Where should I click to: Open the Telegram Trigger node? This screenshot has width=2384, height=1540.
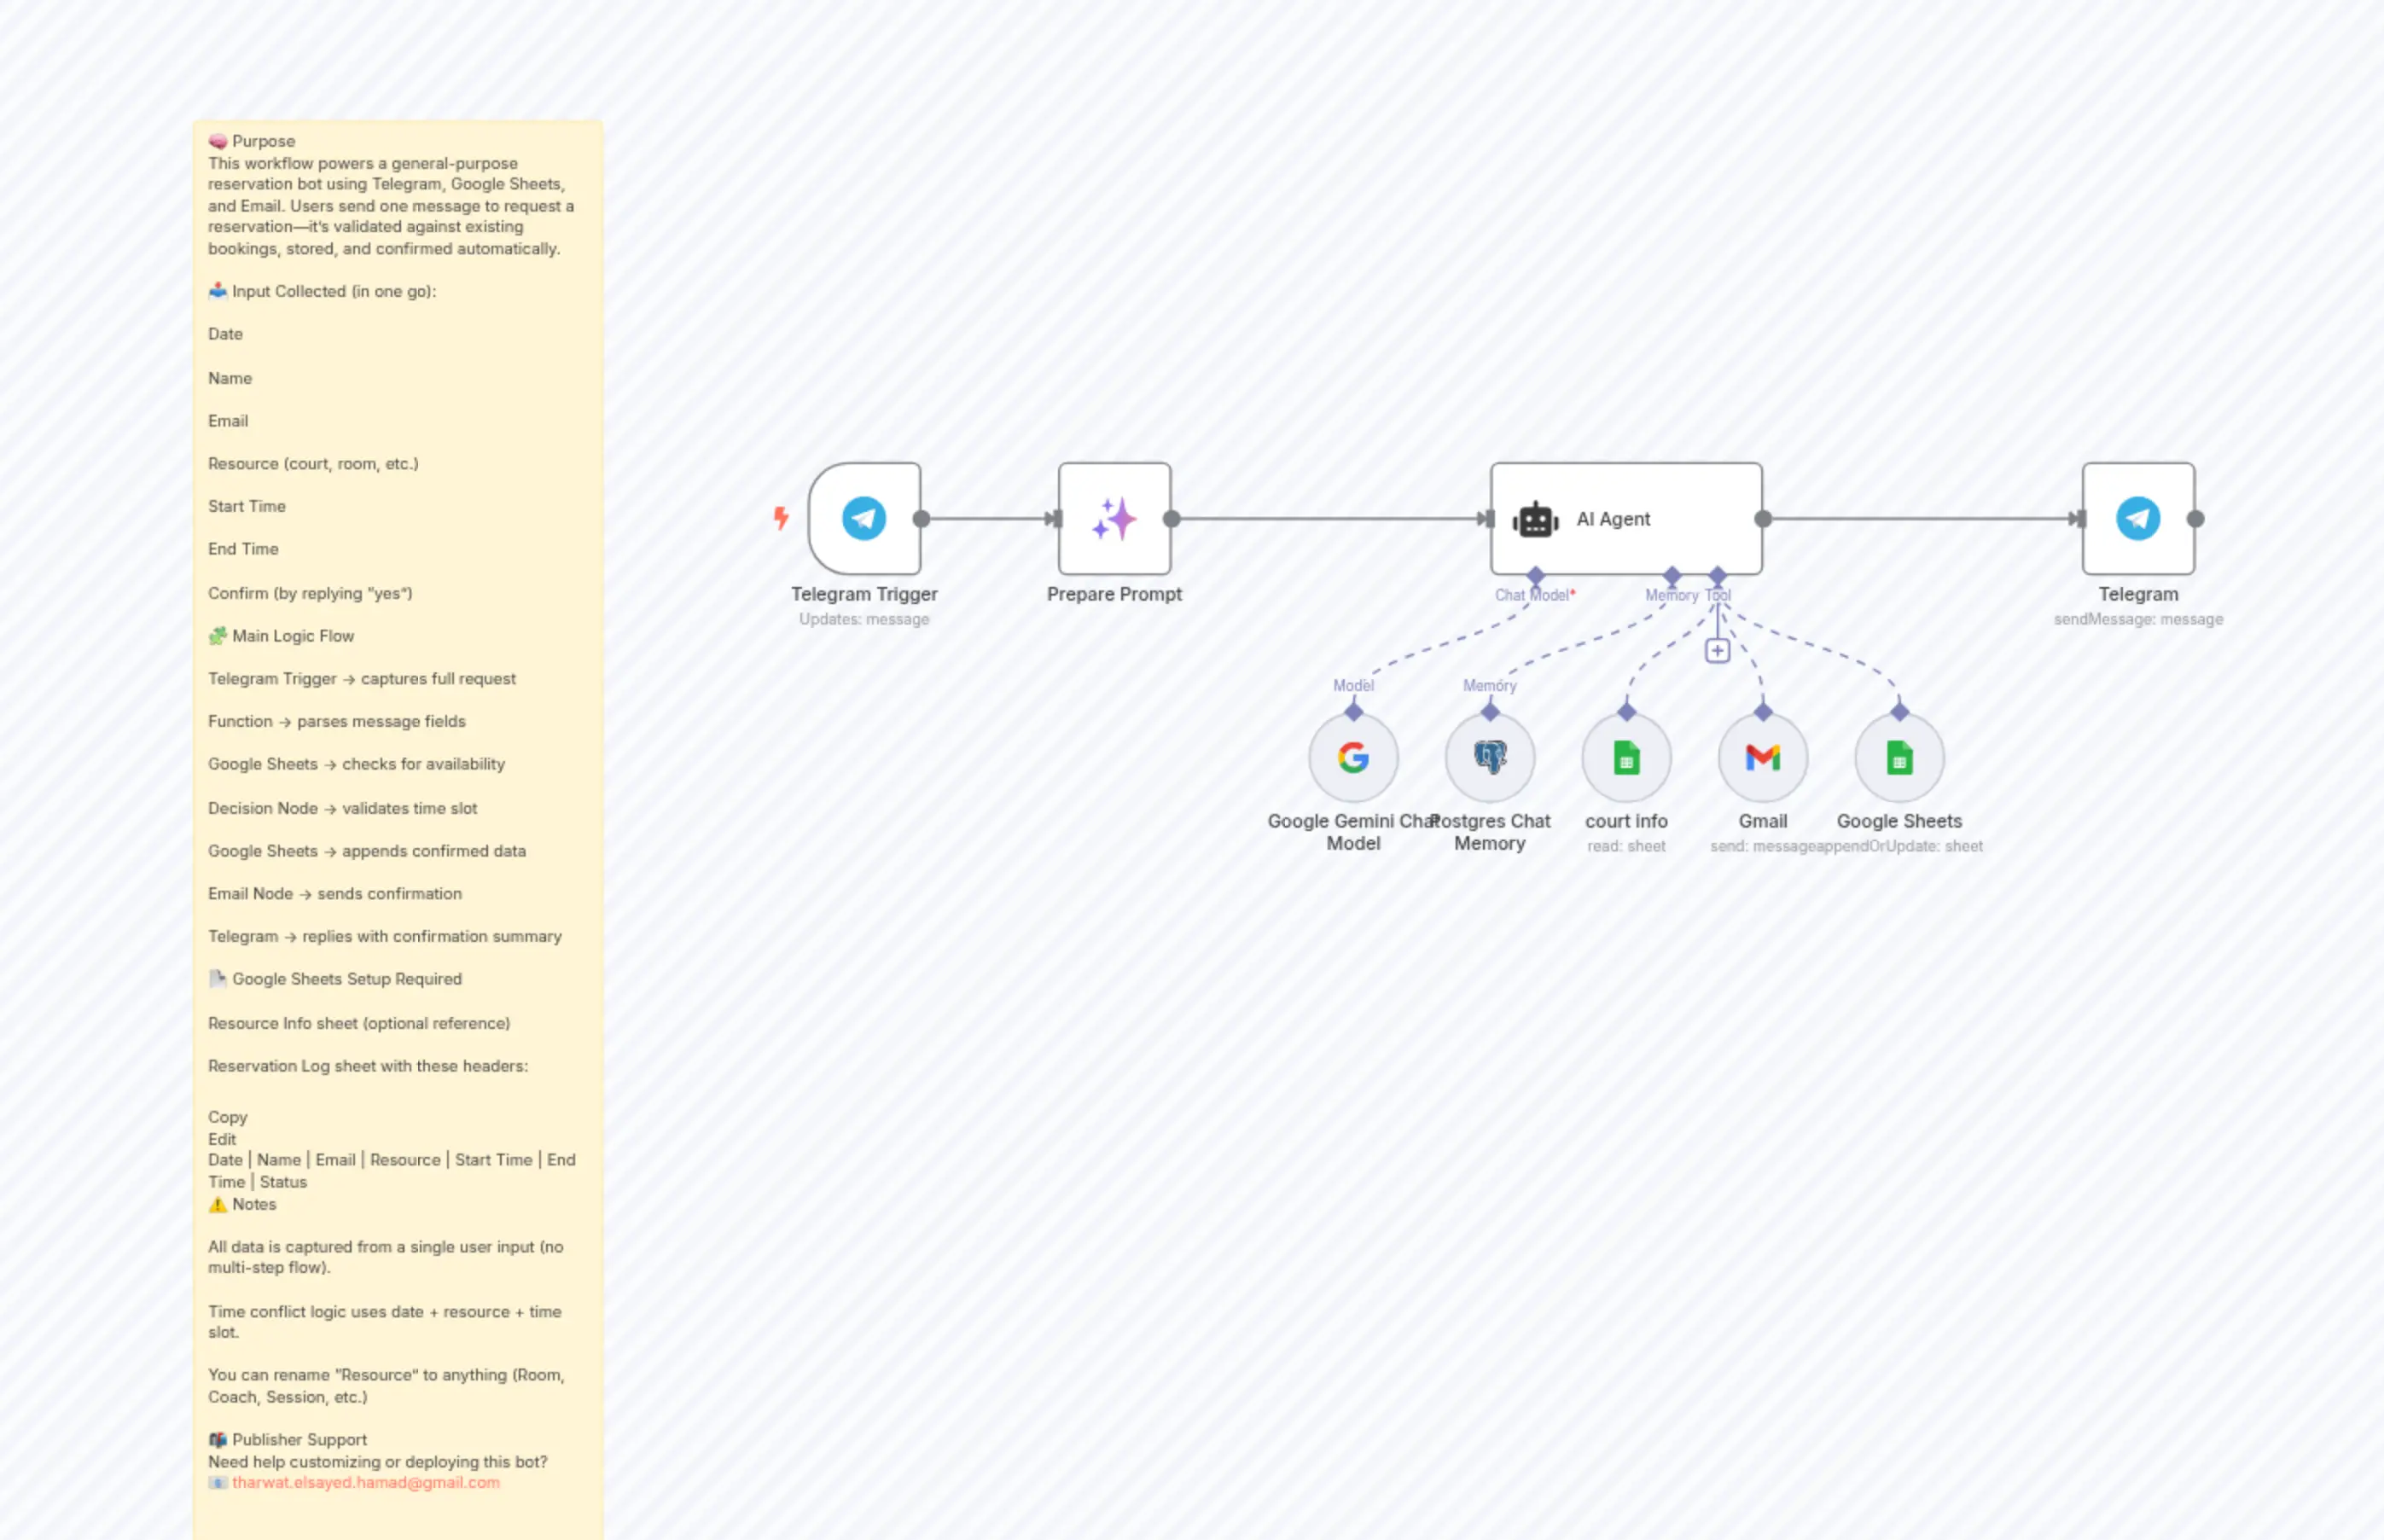864,518
